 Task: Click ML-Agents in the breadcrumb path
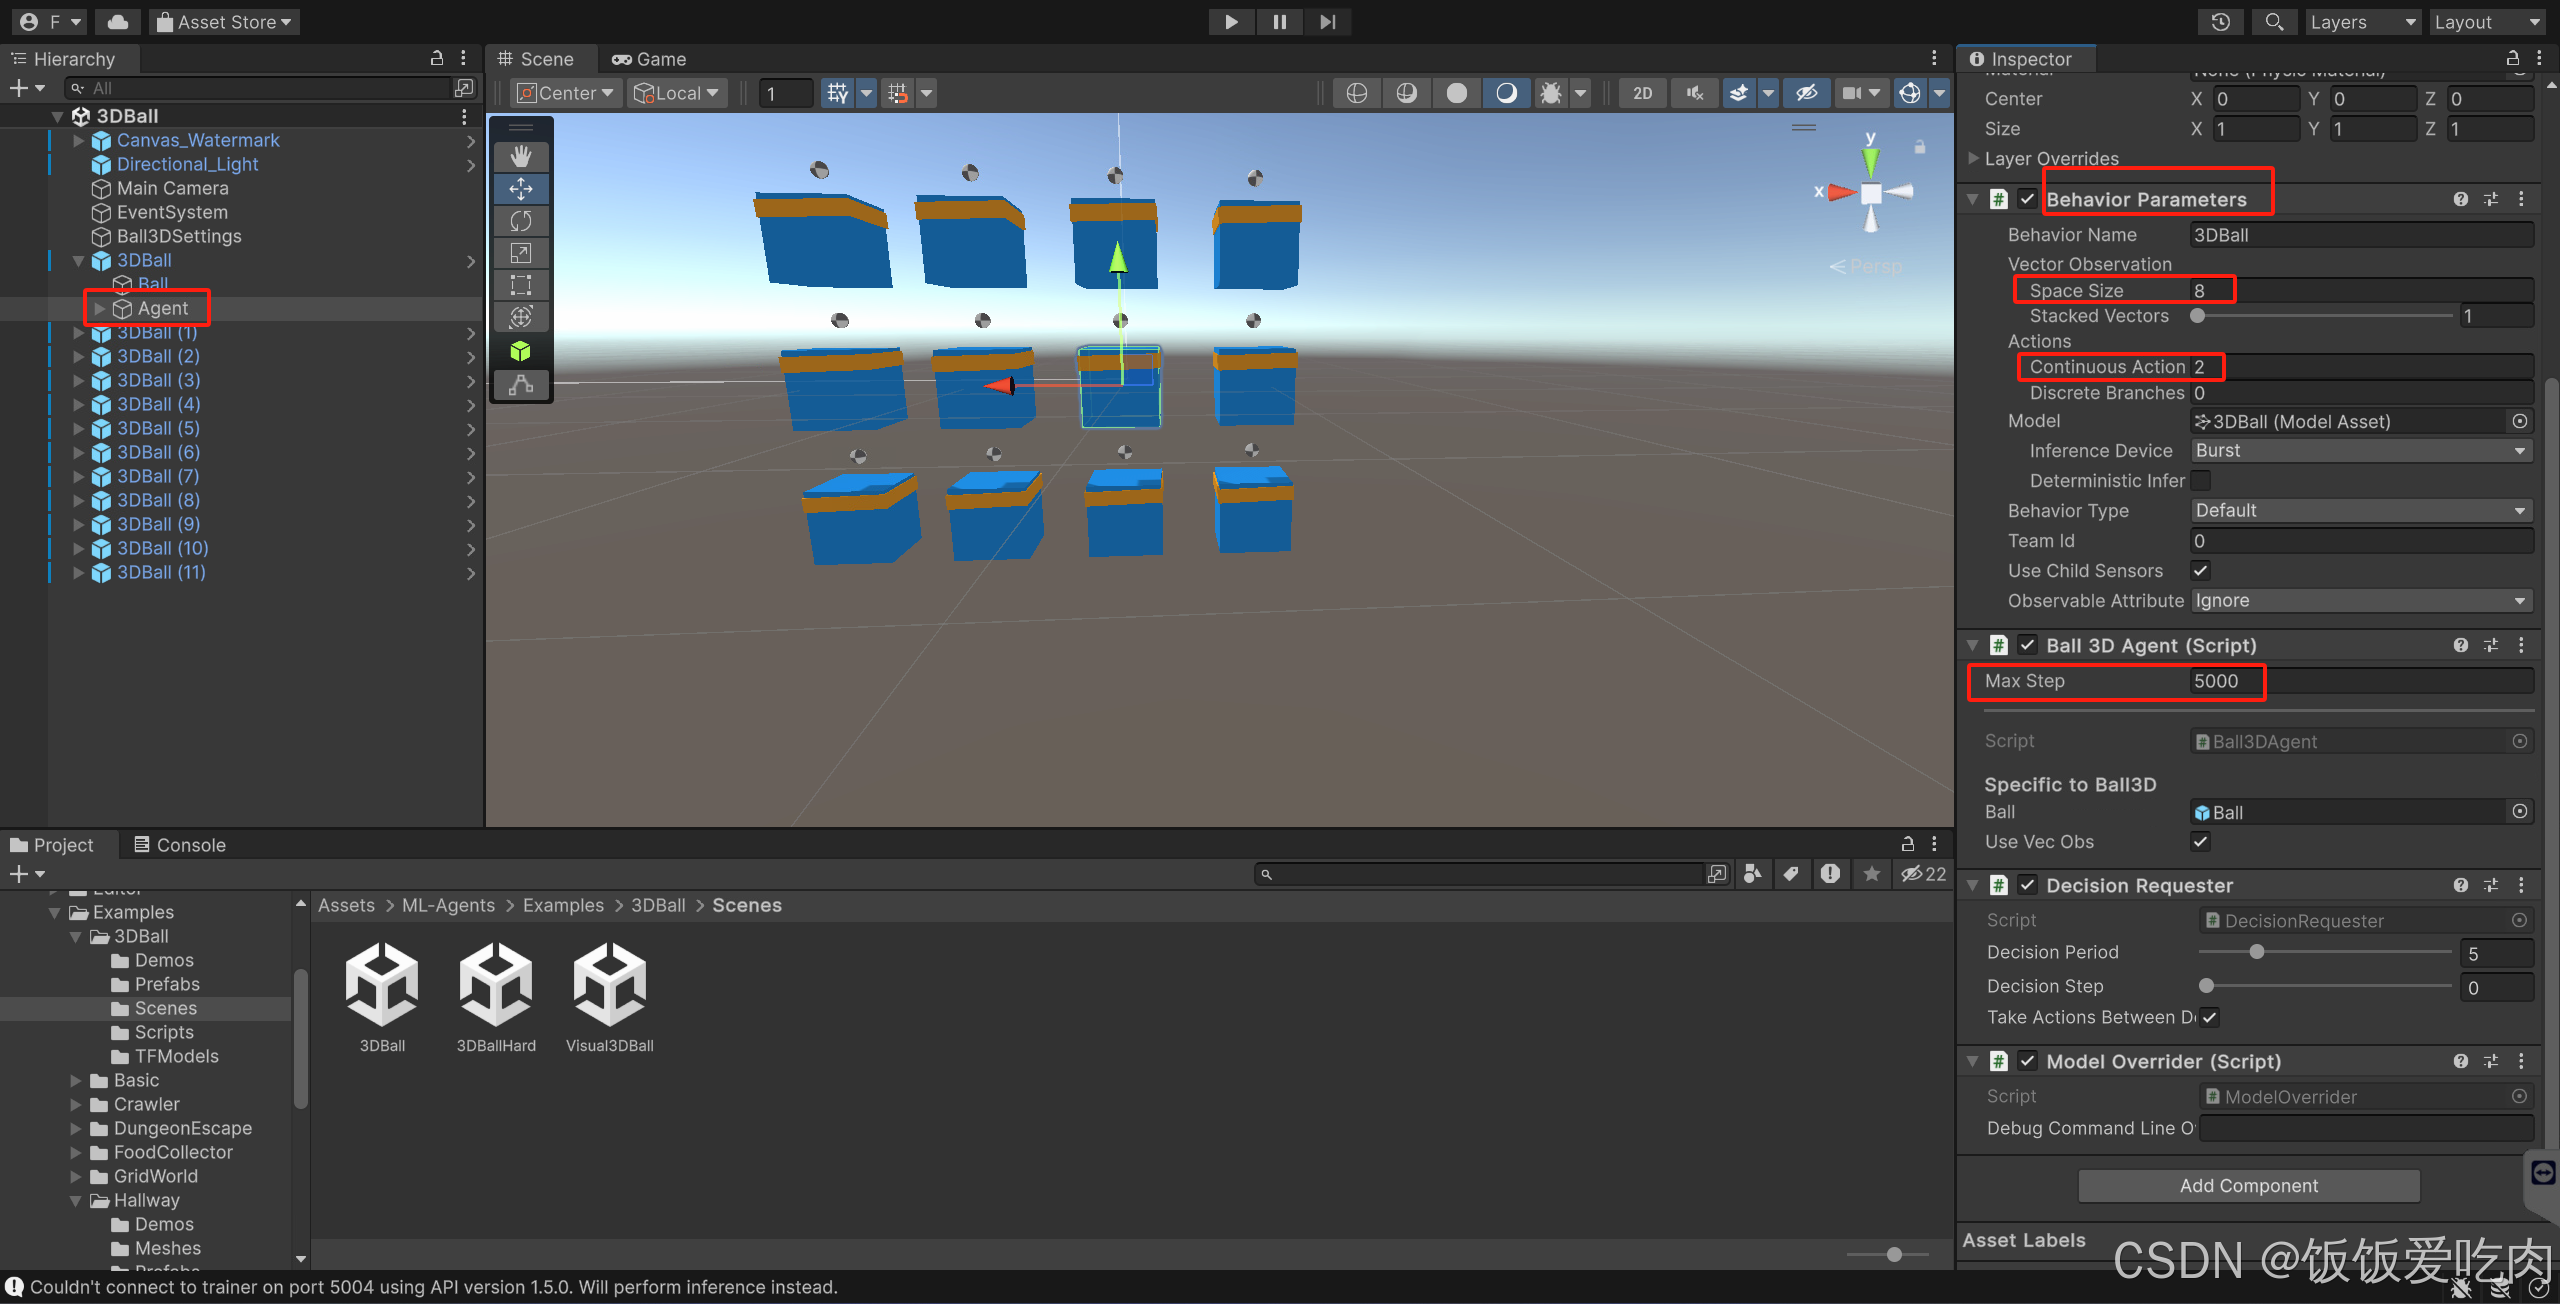(448, 905)
